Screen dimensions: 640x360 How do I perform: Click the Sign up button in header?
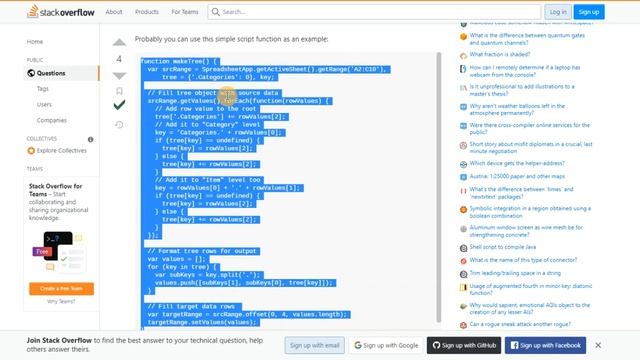[589, 12]
